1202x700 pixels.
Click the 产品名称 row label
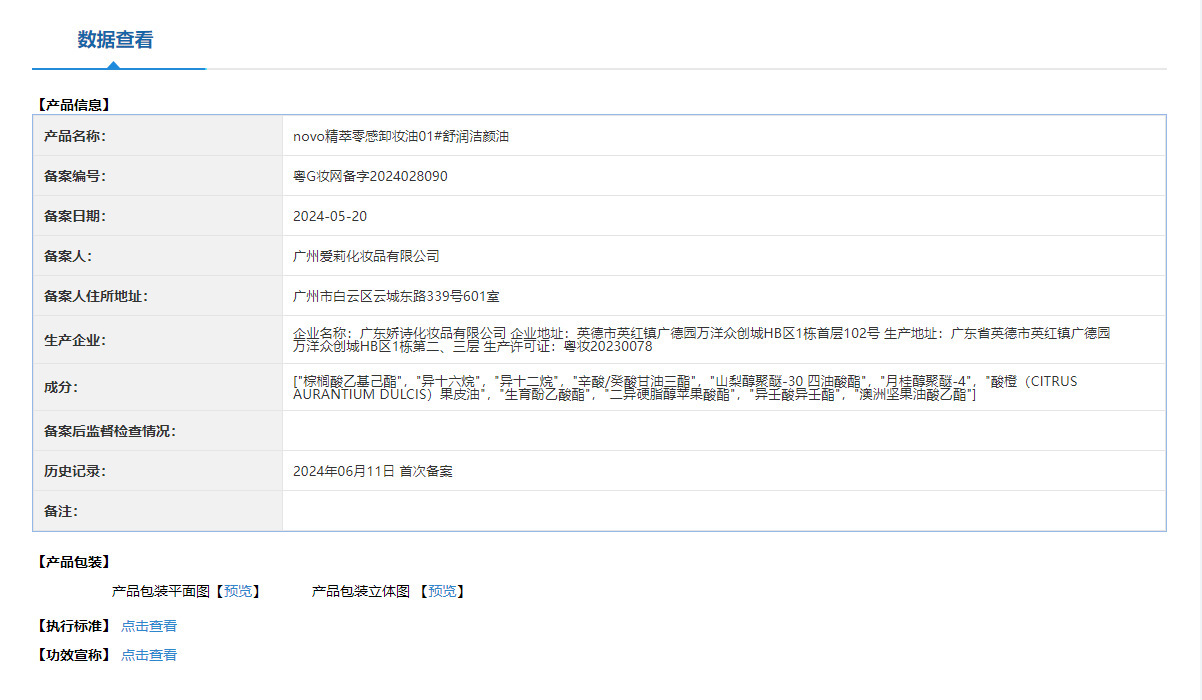pyautogui.click(x=75, y=136)
